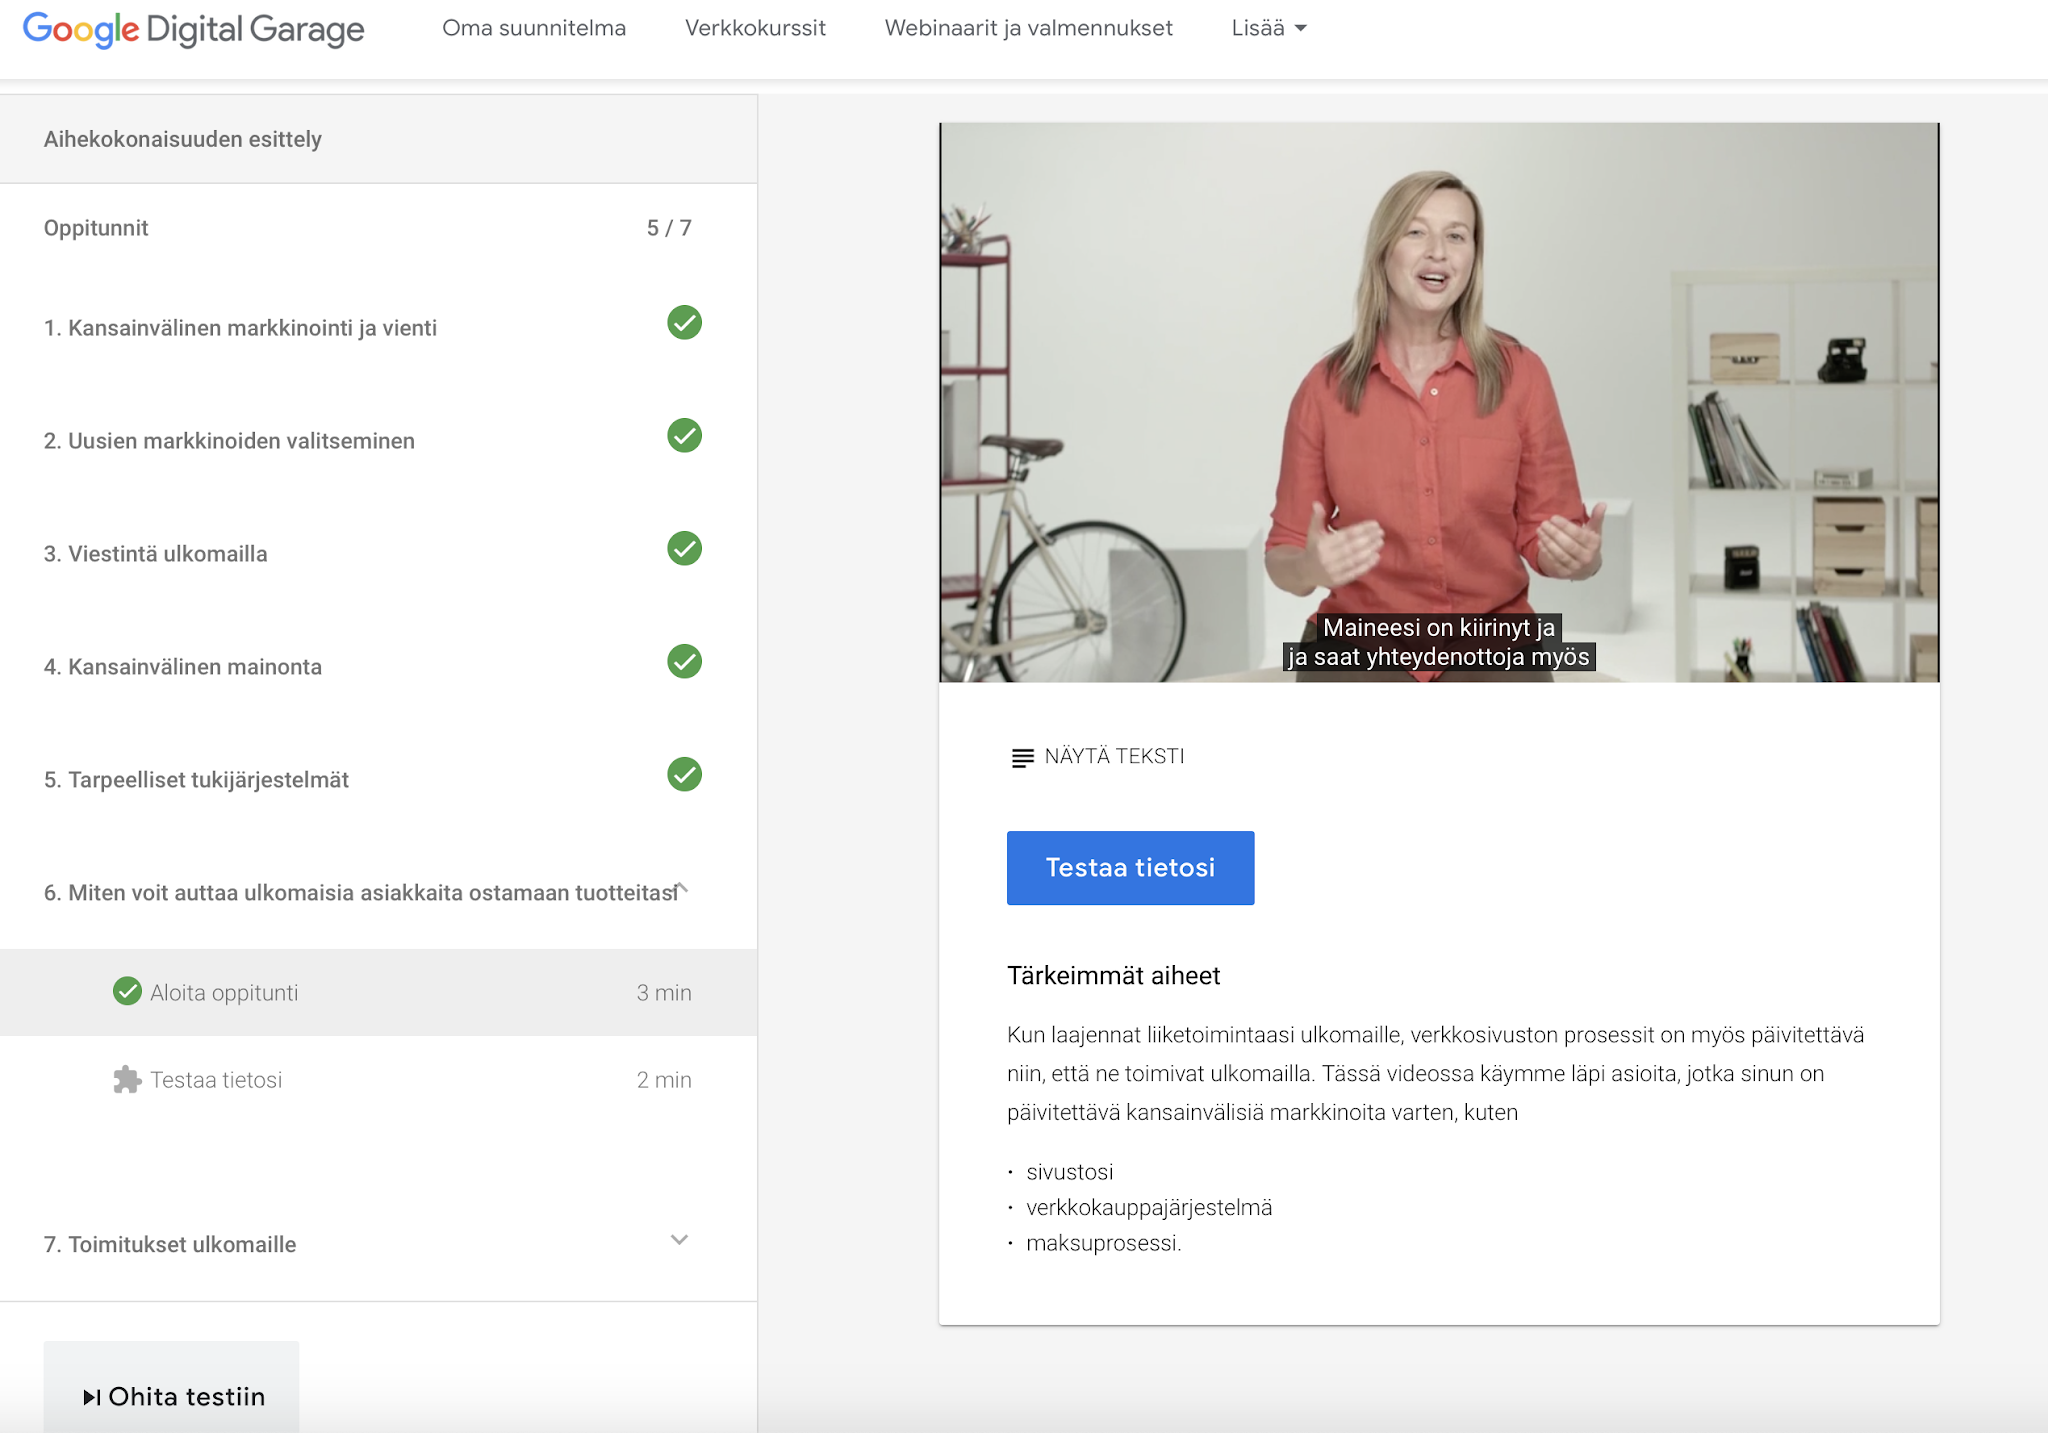Click the green checkmark beside Uusien markkinoiden valitseminen
This screenshot has width=2048, height=1433.
(x=684, y=436)
